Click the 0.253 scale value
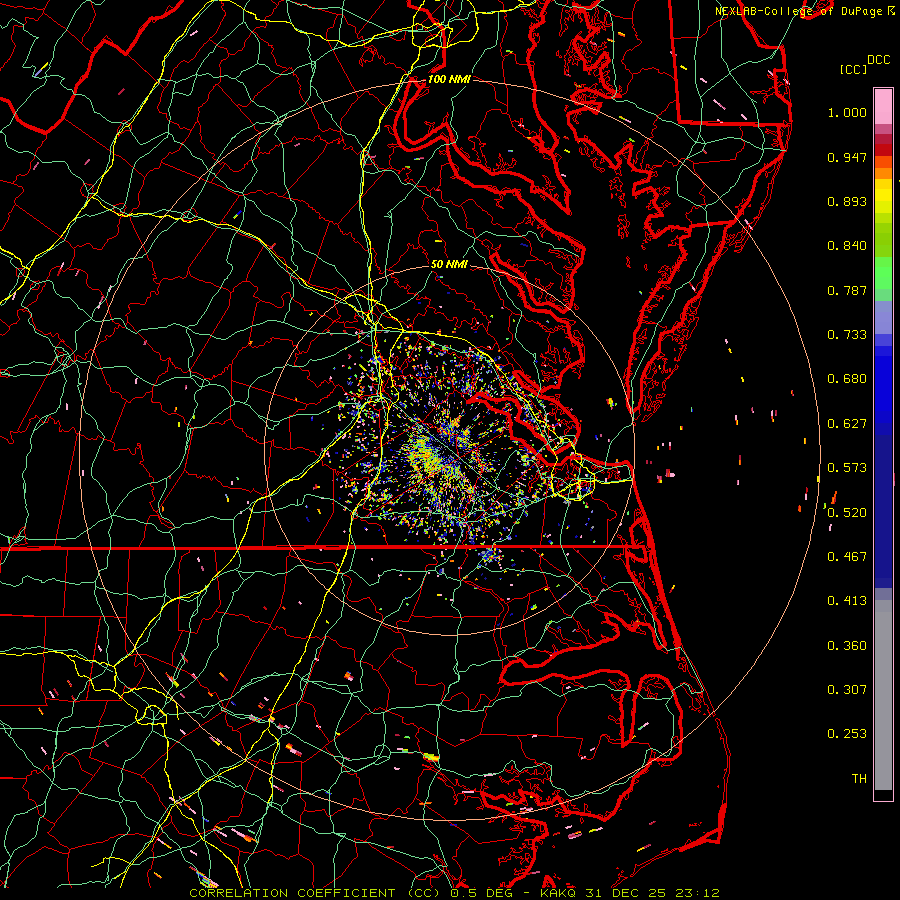Screen dimensions: 900x900 point(847,734)
